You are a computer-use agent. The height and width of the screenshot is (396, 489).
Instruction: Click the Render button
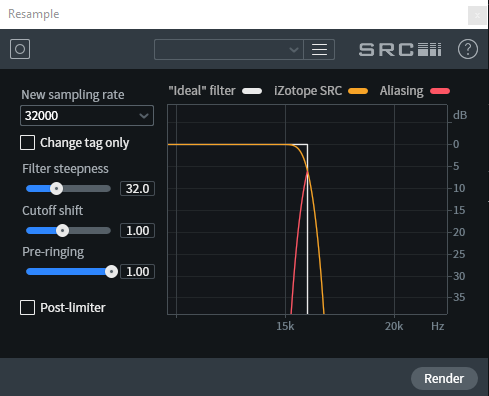pos(444,378)
